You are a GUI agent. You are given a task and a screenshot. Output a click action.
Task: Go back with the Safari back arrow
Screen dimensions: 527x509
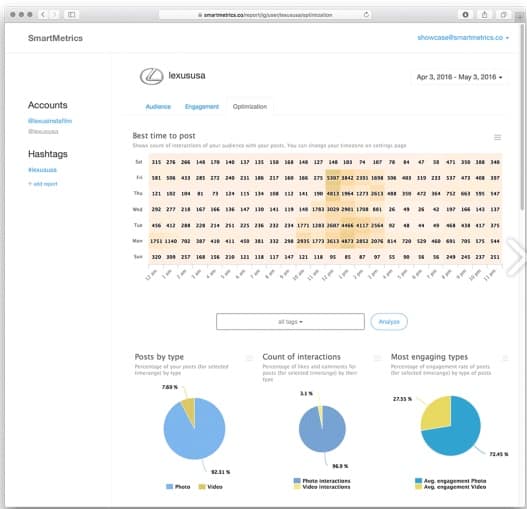coord(43,14)
